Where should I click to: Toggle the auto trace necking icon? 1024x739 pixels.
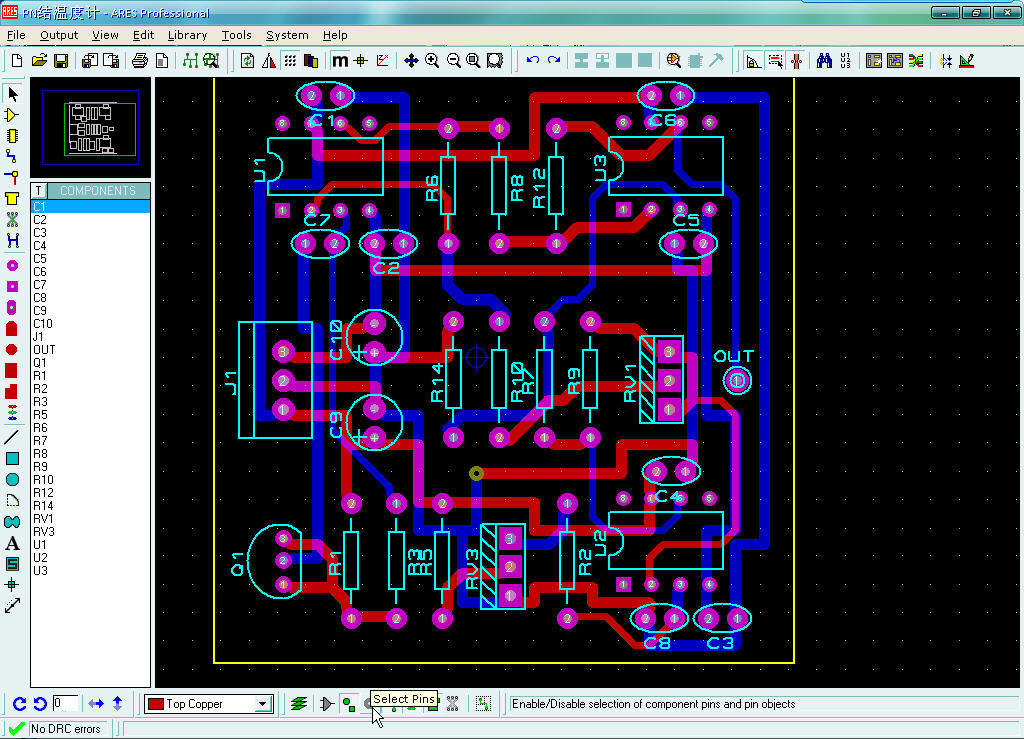[796, 61]
